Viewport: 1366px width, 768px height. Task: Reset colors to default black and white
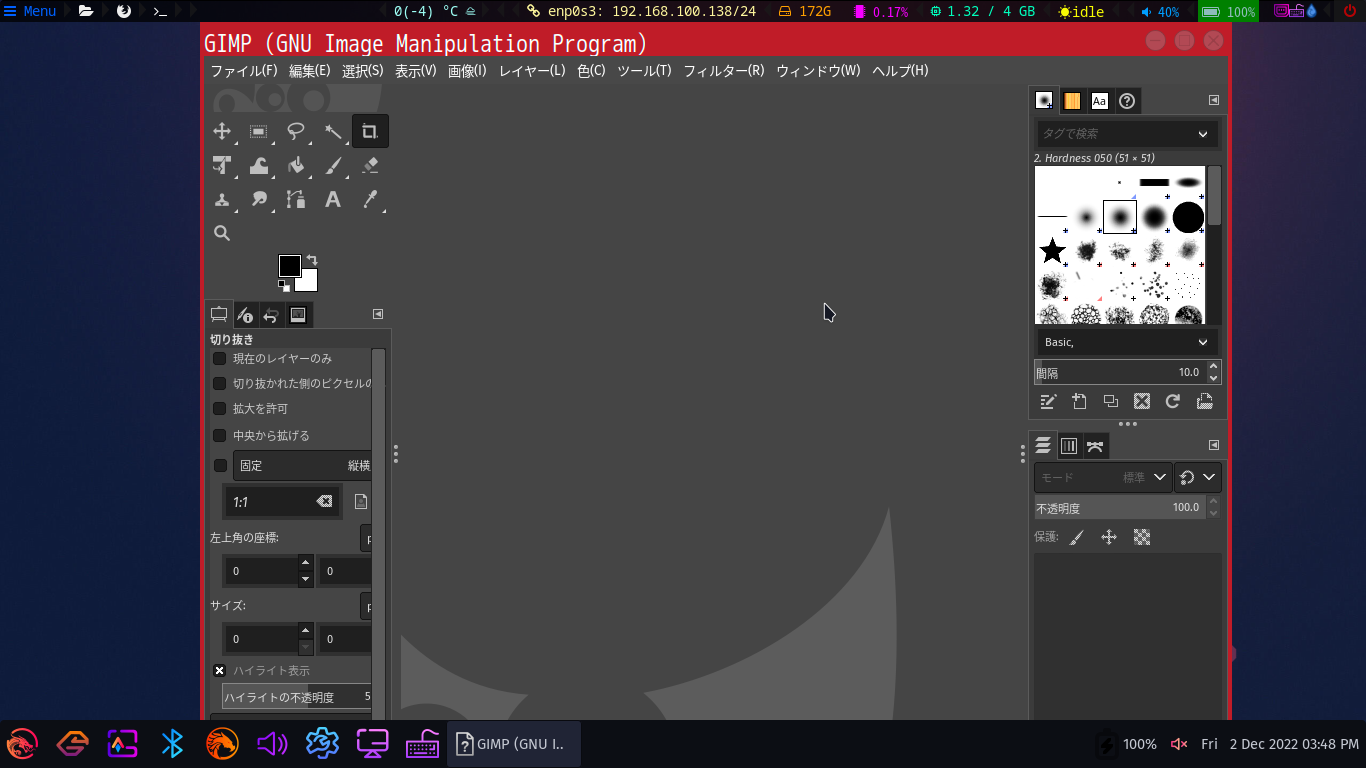point(283,286)
